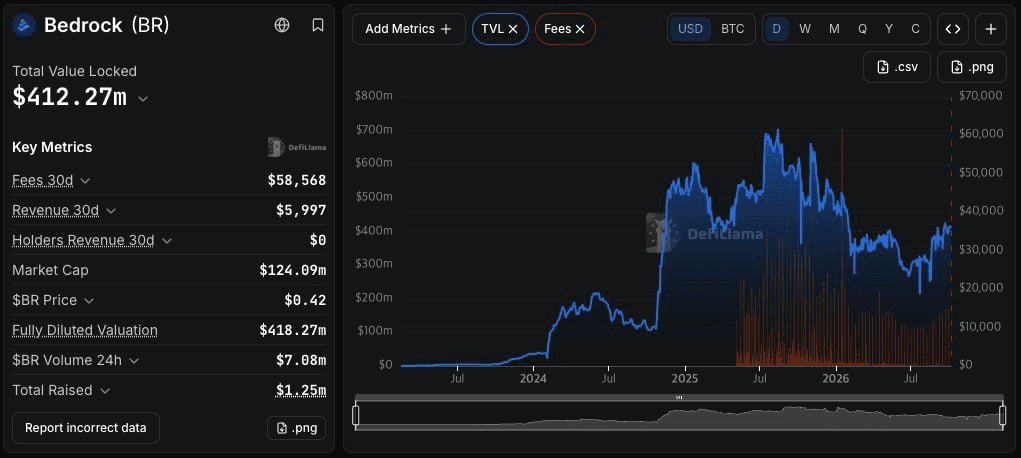Click the $0.42 price value
The height and width of the screenshot is (458, 1021).
(305, 300)
